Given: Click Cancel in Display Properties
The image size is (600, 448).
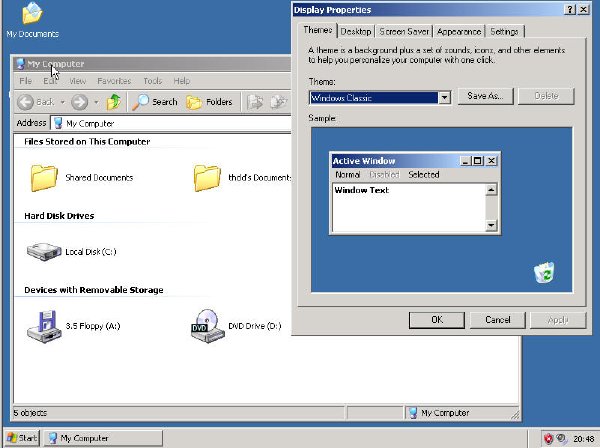Looking at the screenshot, I should [x=497, y=320].
